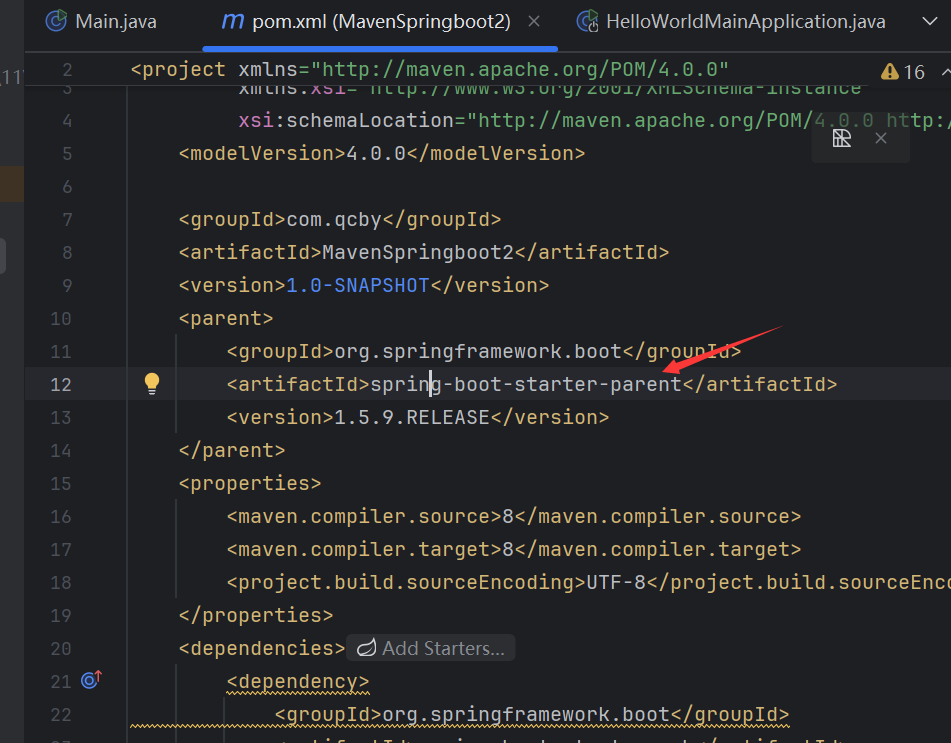This screenshot has width=951, height=743.
Task: Click the icon inside the floating popup toolbar
Action: click(841, 138)
